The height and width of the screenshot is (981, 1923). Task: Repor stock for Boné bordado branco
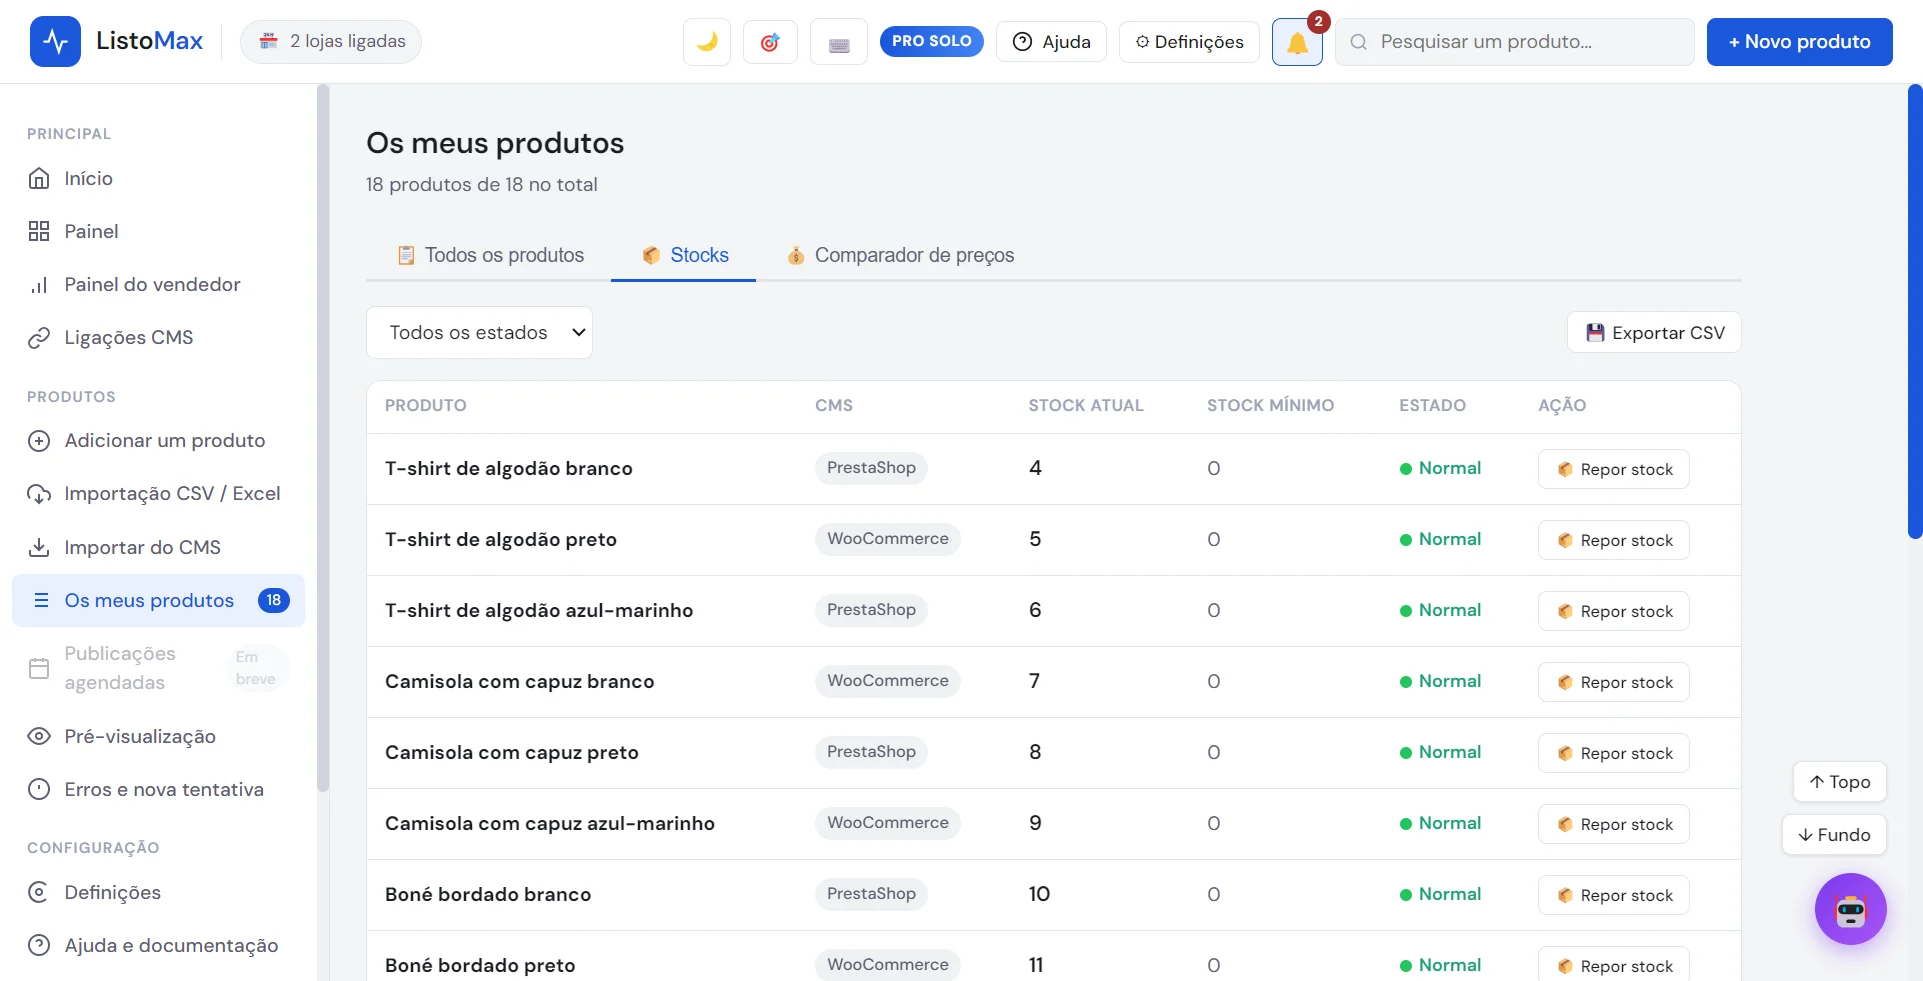click(1614, 895)
